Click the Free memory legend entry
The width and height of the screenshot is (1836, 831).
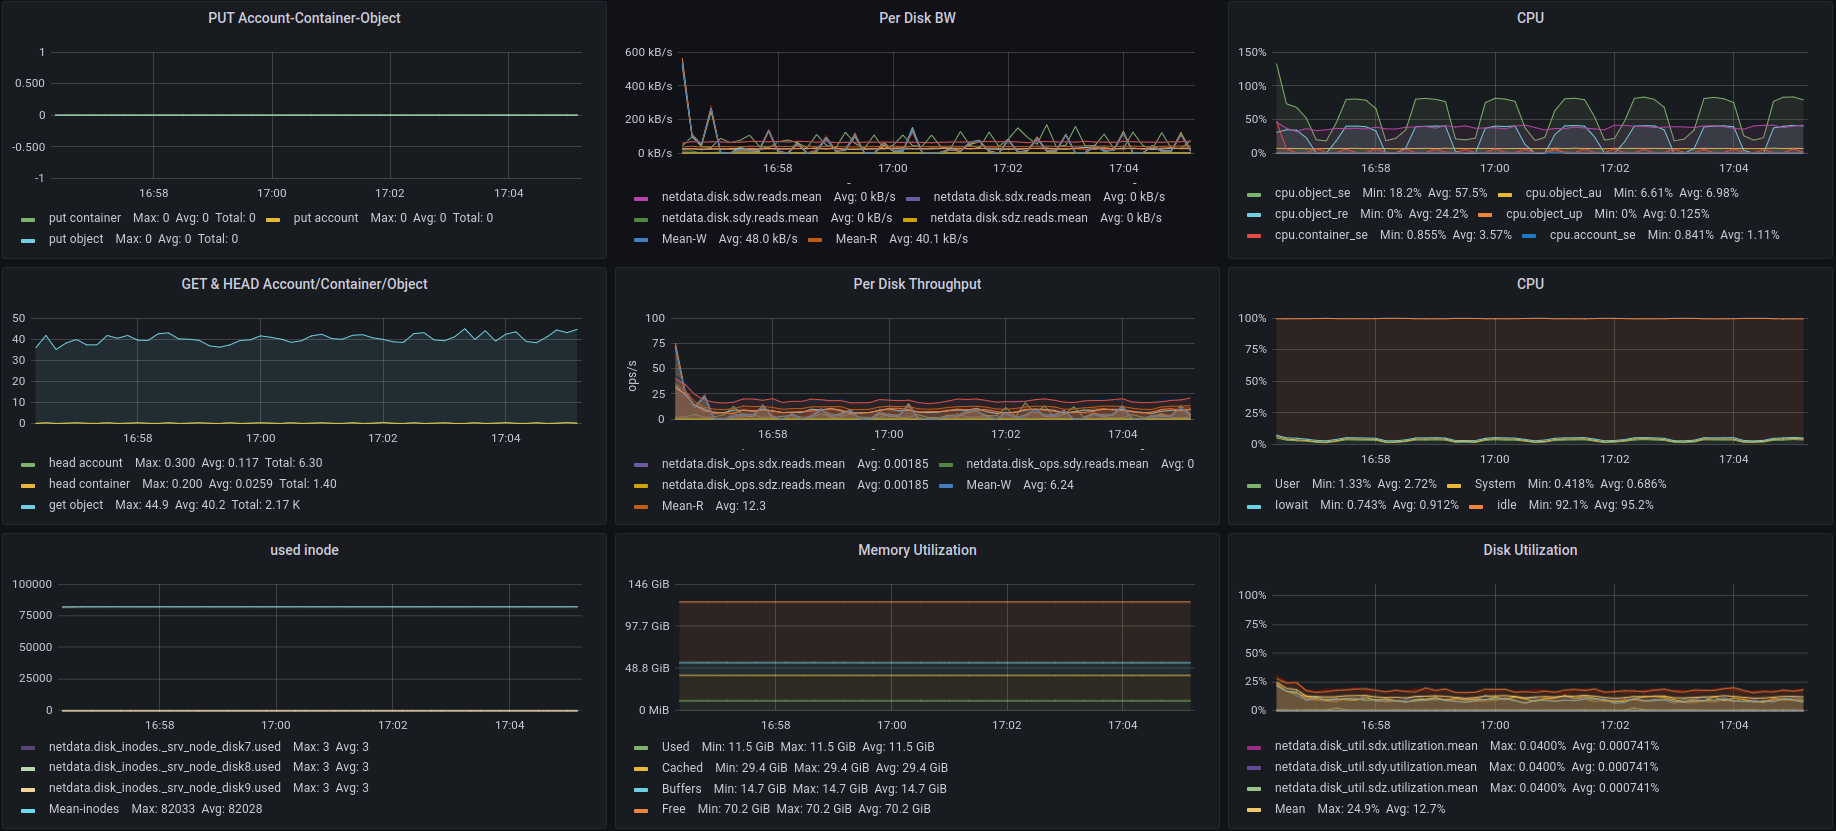coord(673,809)
